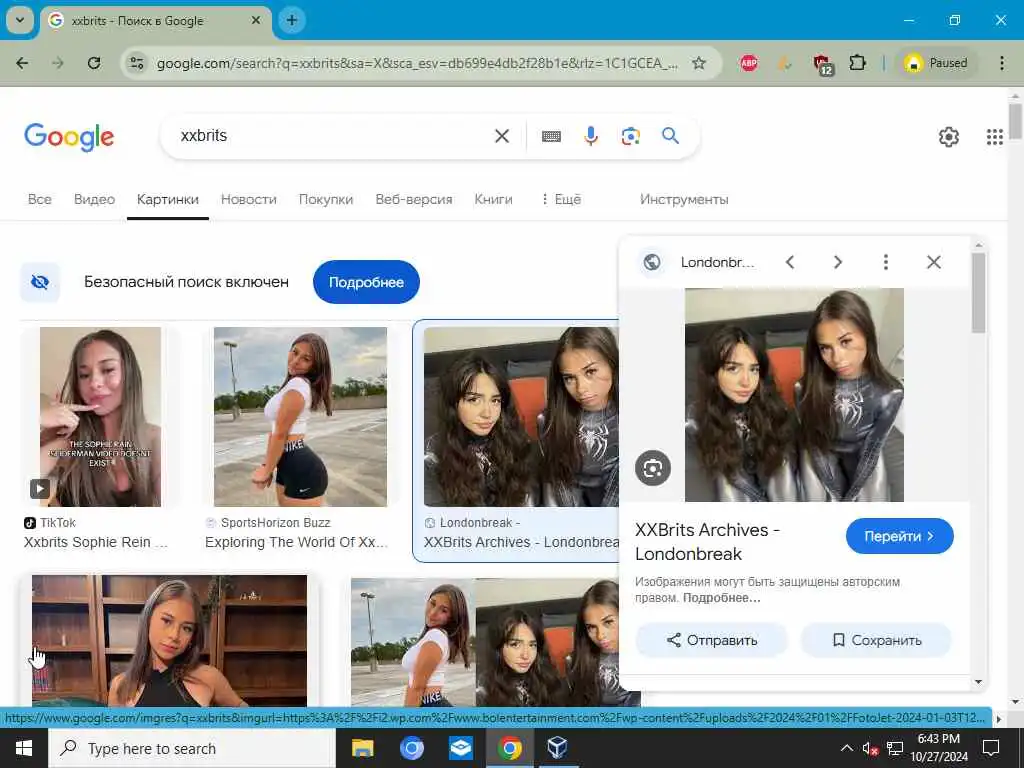Open the ABP adblock extension
This screenshot has height=768, width=1024.
click(749, 63)
